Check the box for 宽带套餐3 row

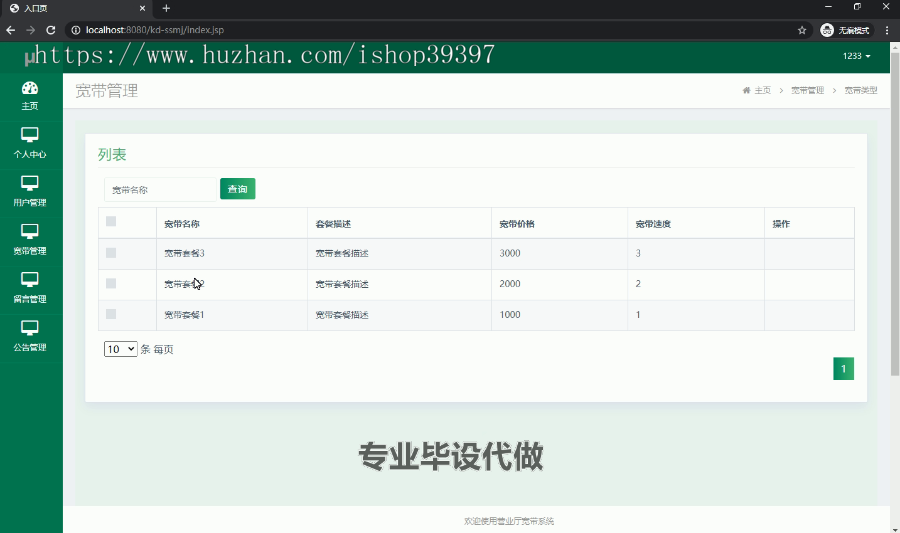[111, 253]
